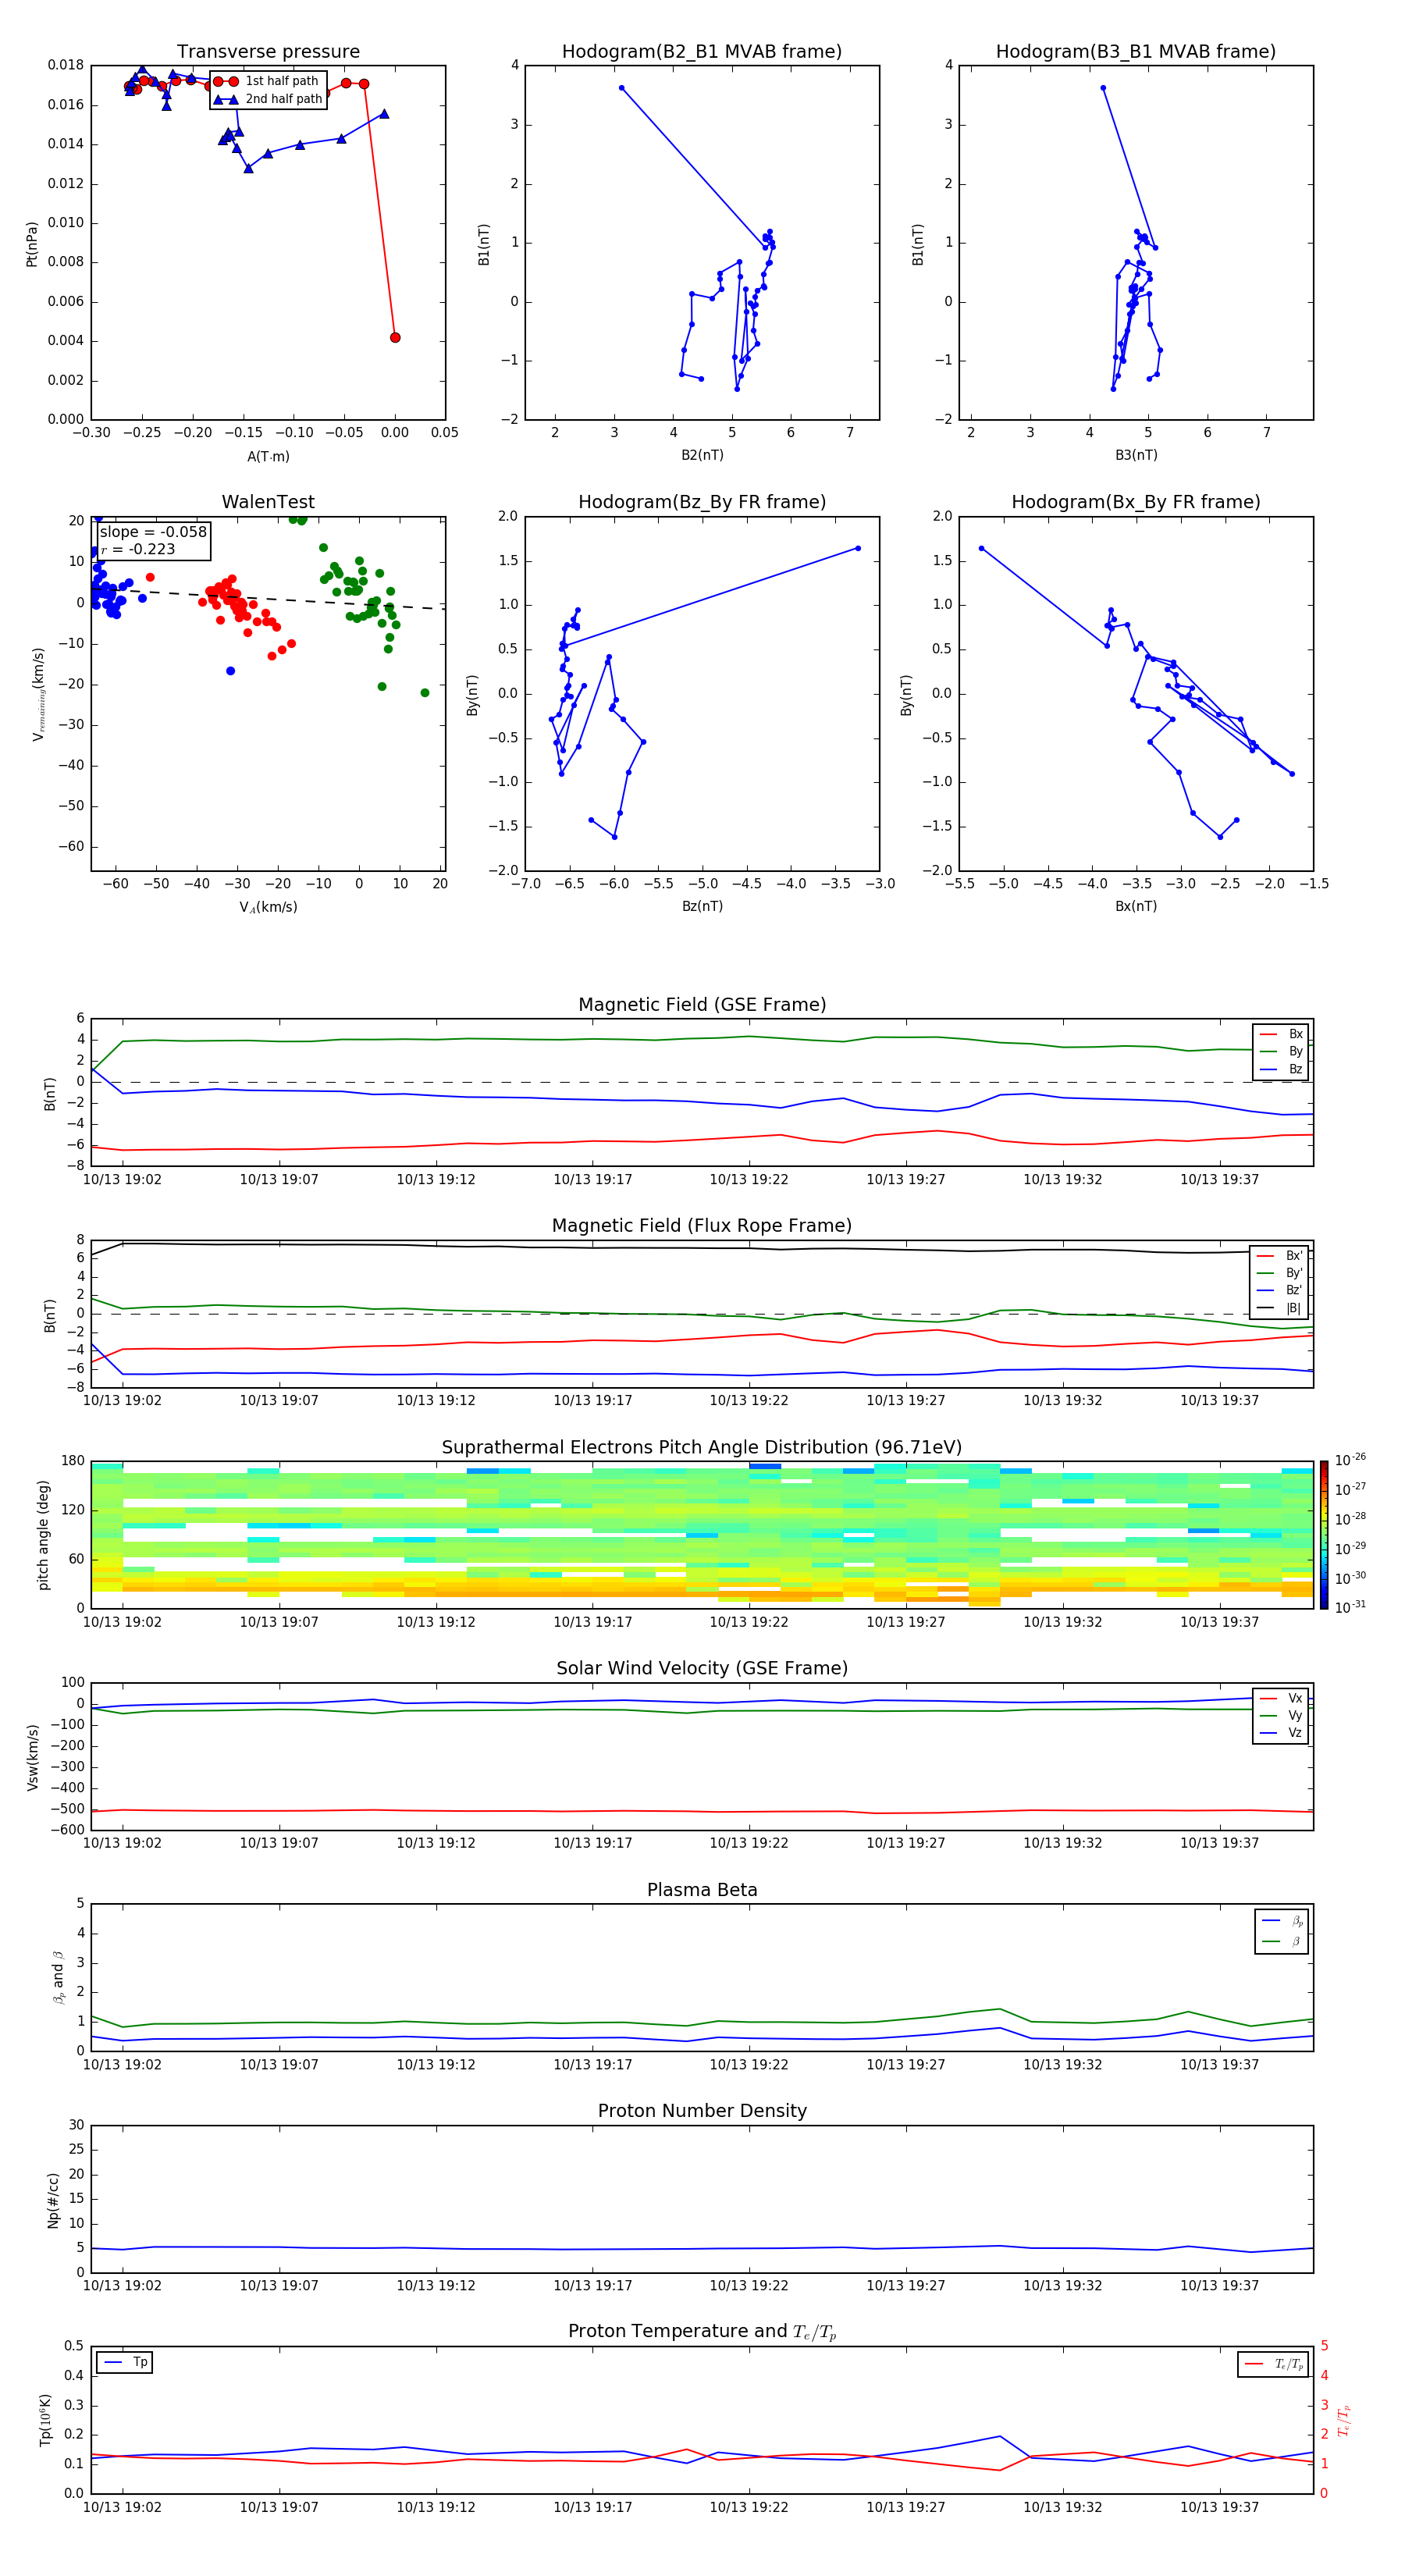The width and height of the screenshot is (1405, 2576).
Task: Select By' in the Flux Rope legend
Action: (1280, 1273)
